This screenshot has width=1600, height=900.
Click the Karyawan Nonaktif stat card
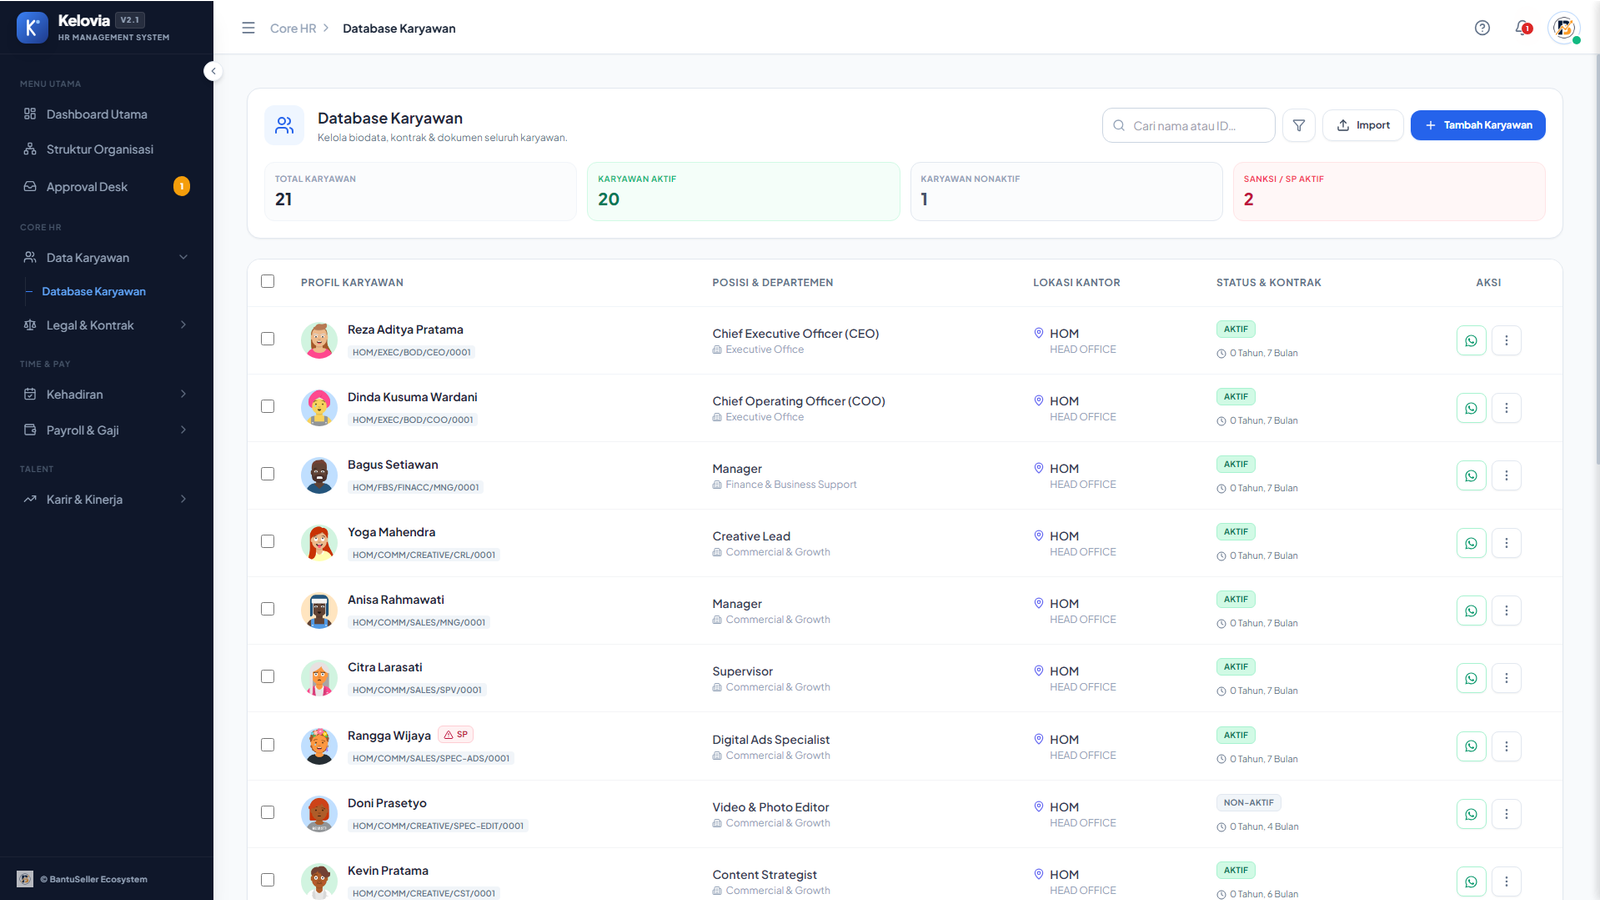[1066, 191]
